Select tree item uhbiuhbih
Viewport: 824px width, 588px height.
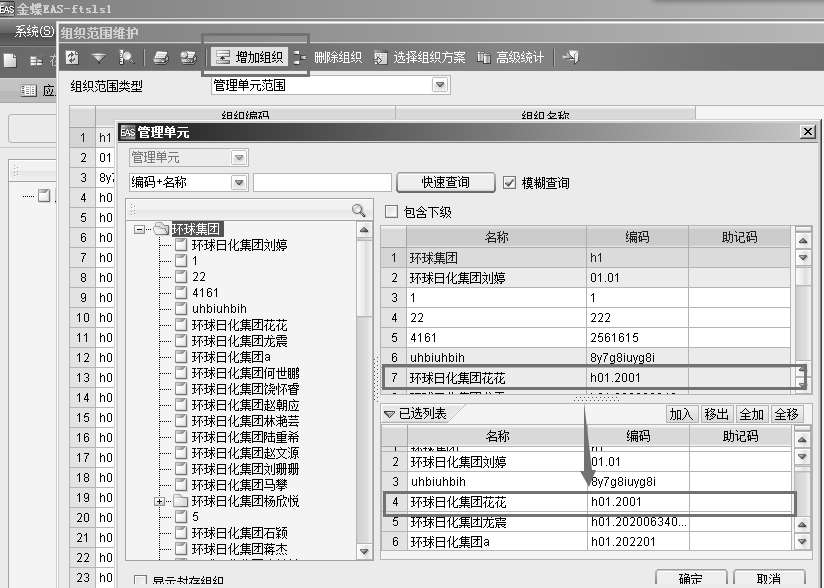tap(219, 309)
